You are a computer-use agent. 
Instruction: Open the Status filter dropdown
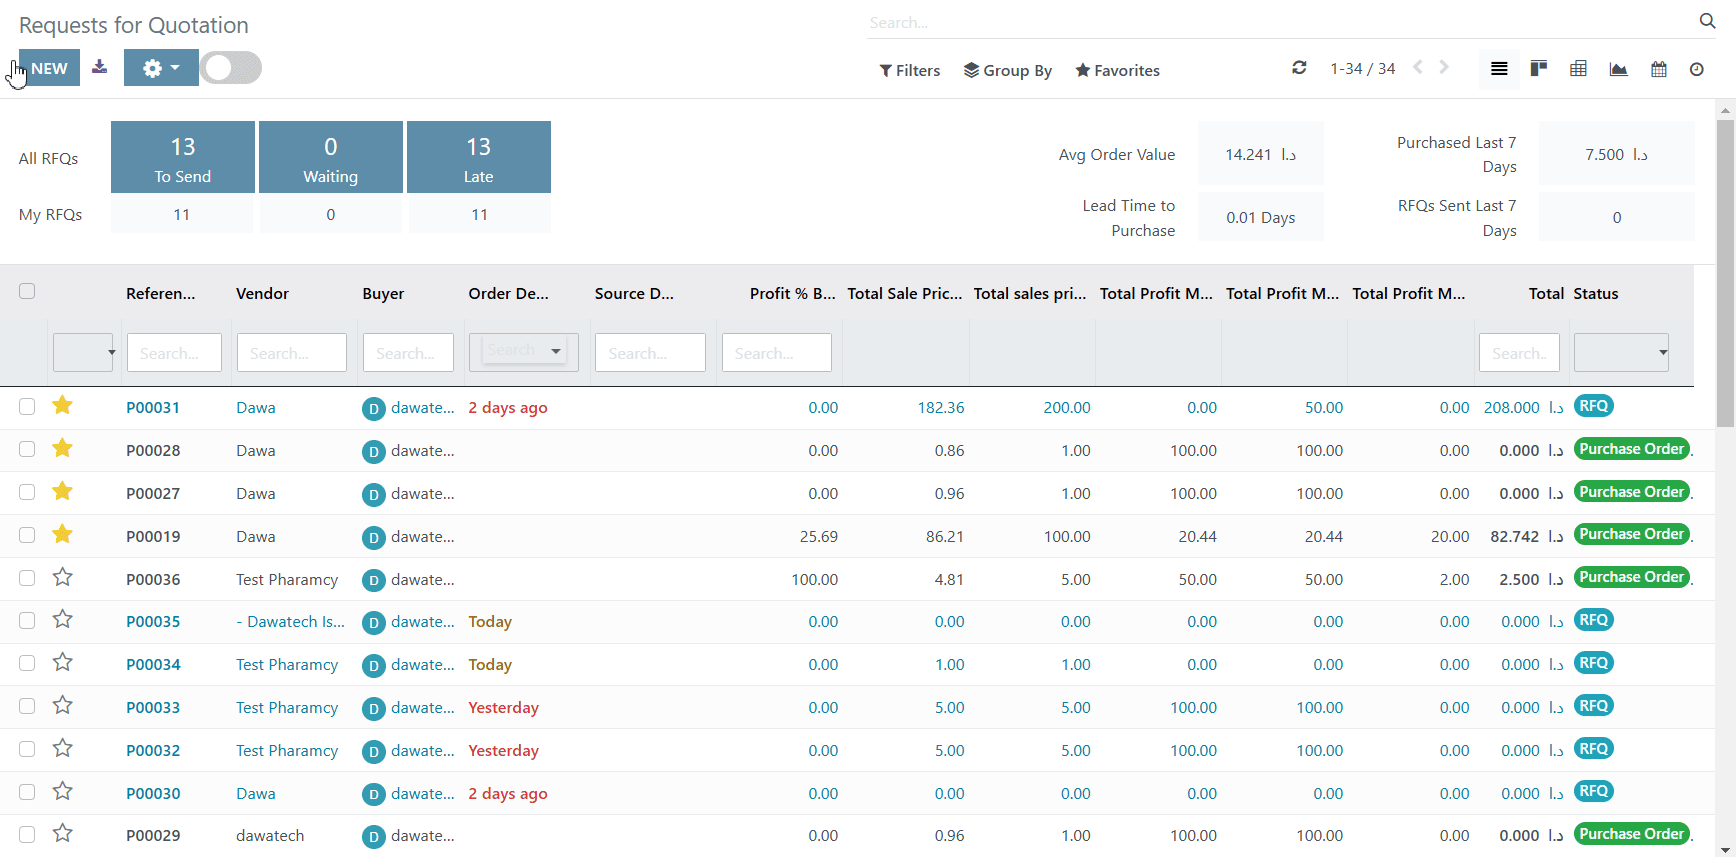click(x=1621, y=352)
